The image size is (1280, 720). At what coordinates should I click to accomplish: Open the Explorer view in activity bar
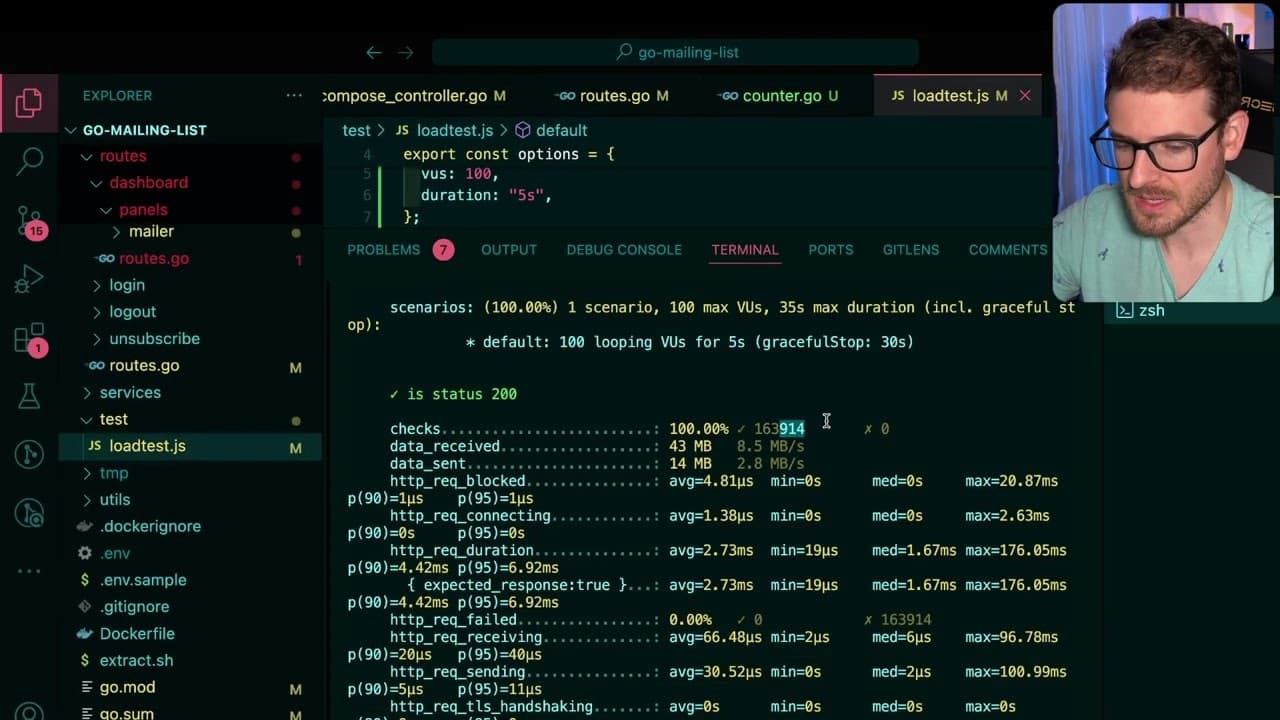click(29, 101)
